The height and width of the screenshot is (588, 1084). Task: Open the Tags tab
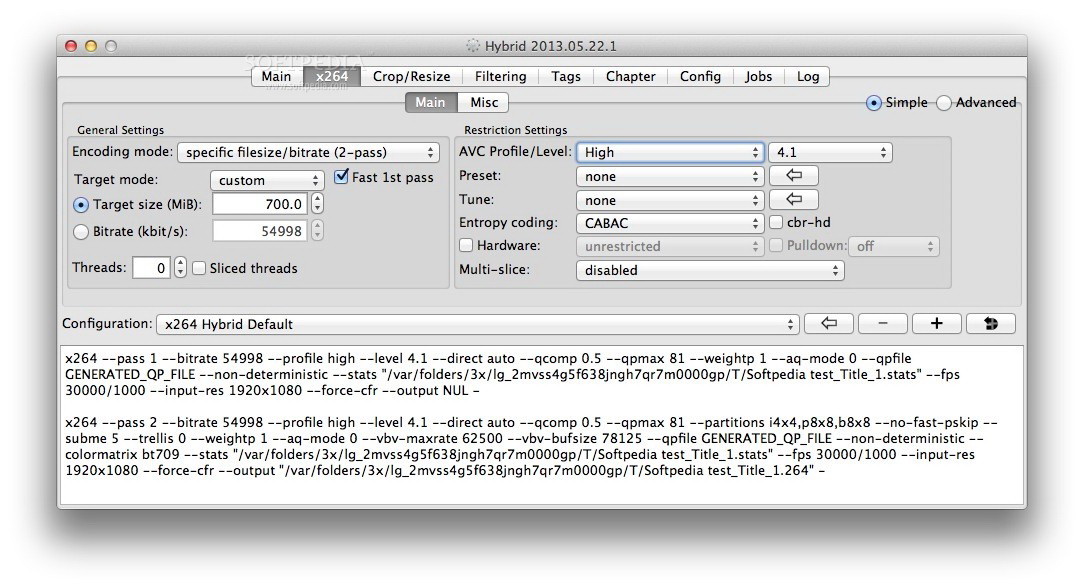[x=566, y=76]
